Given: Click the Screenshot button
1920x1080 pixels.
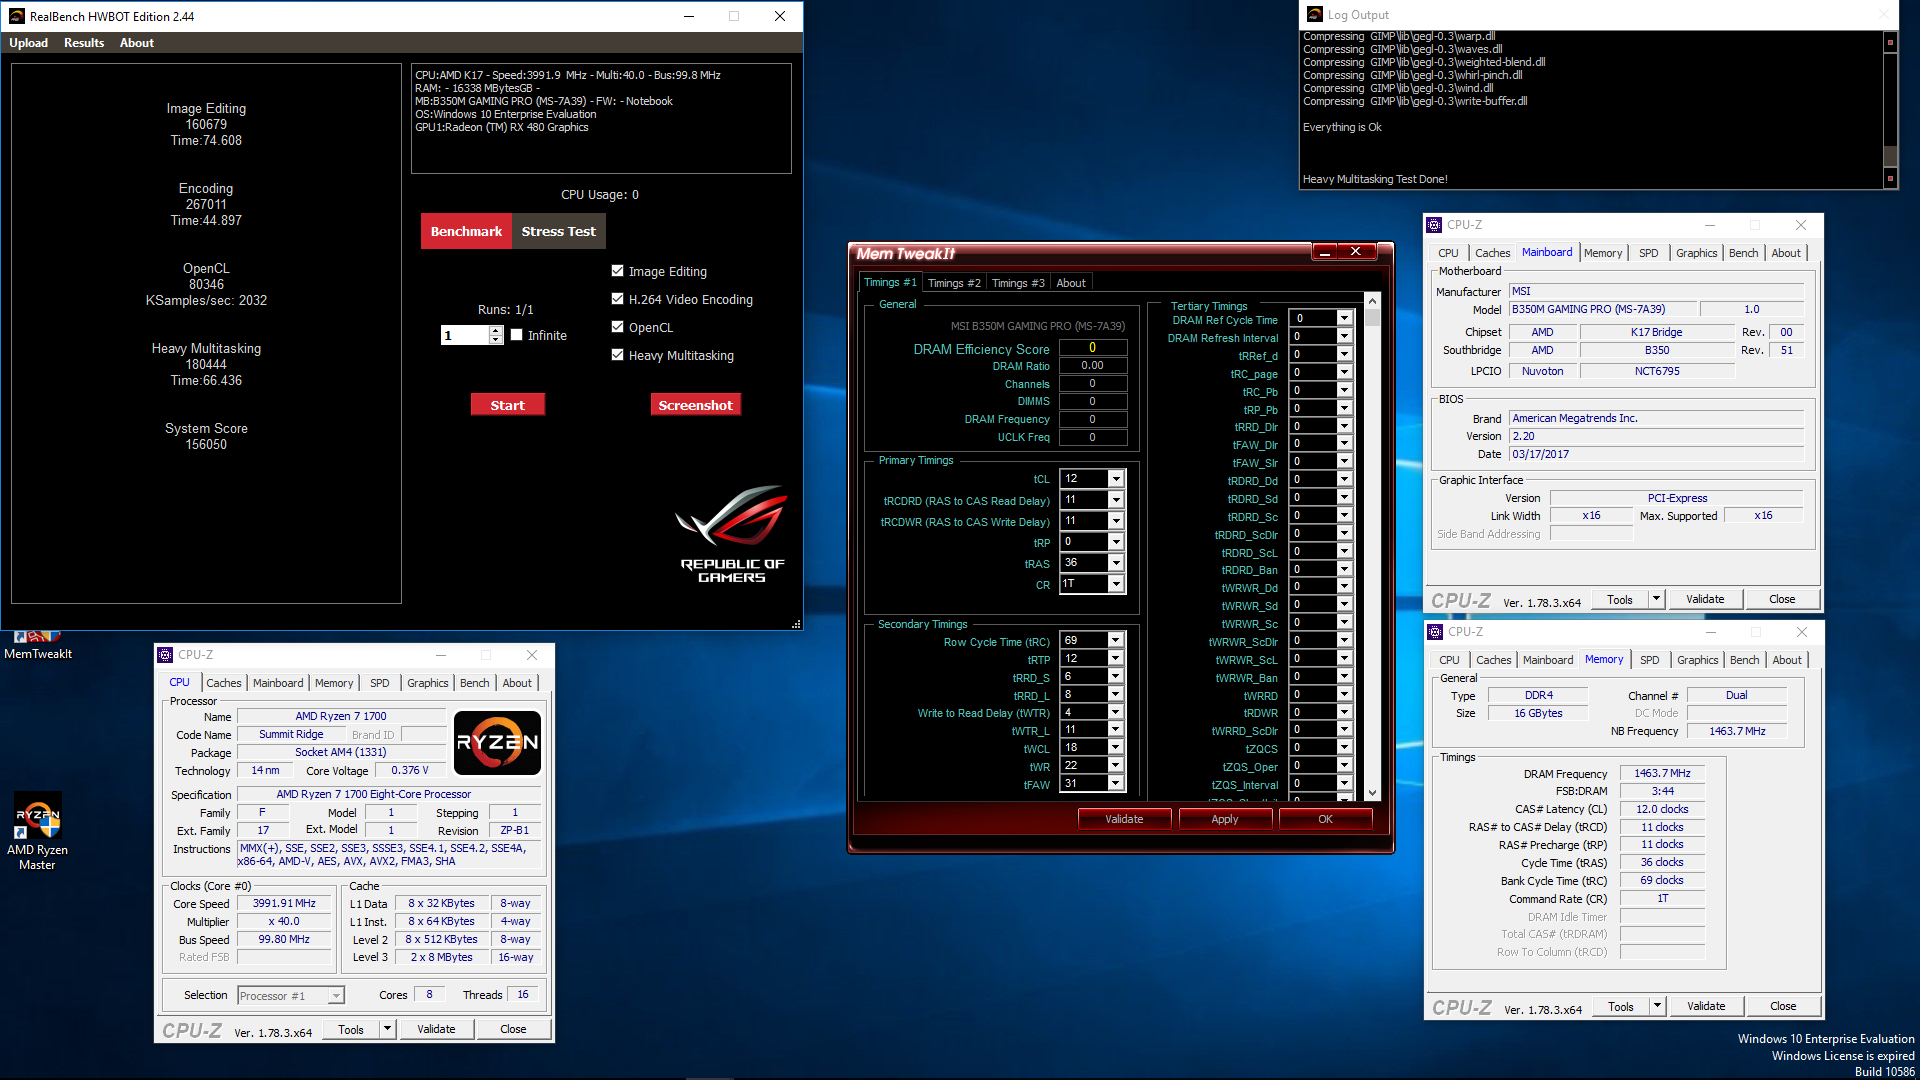Looking at the screenshot, I should pos(695,405).
